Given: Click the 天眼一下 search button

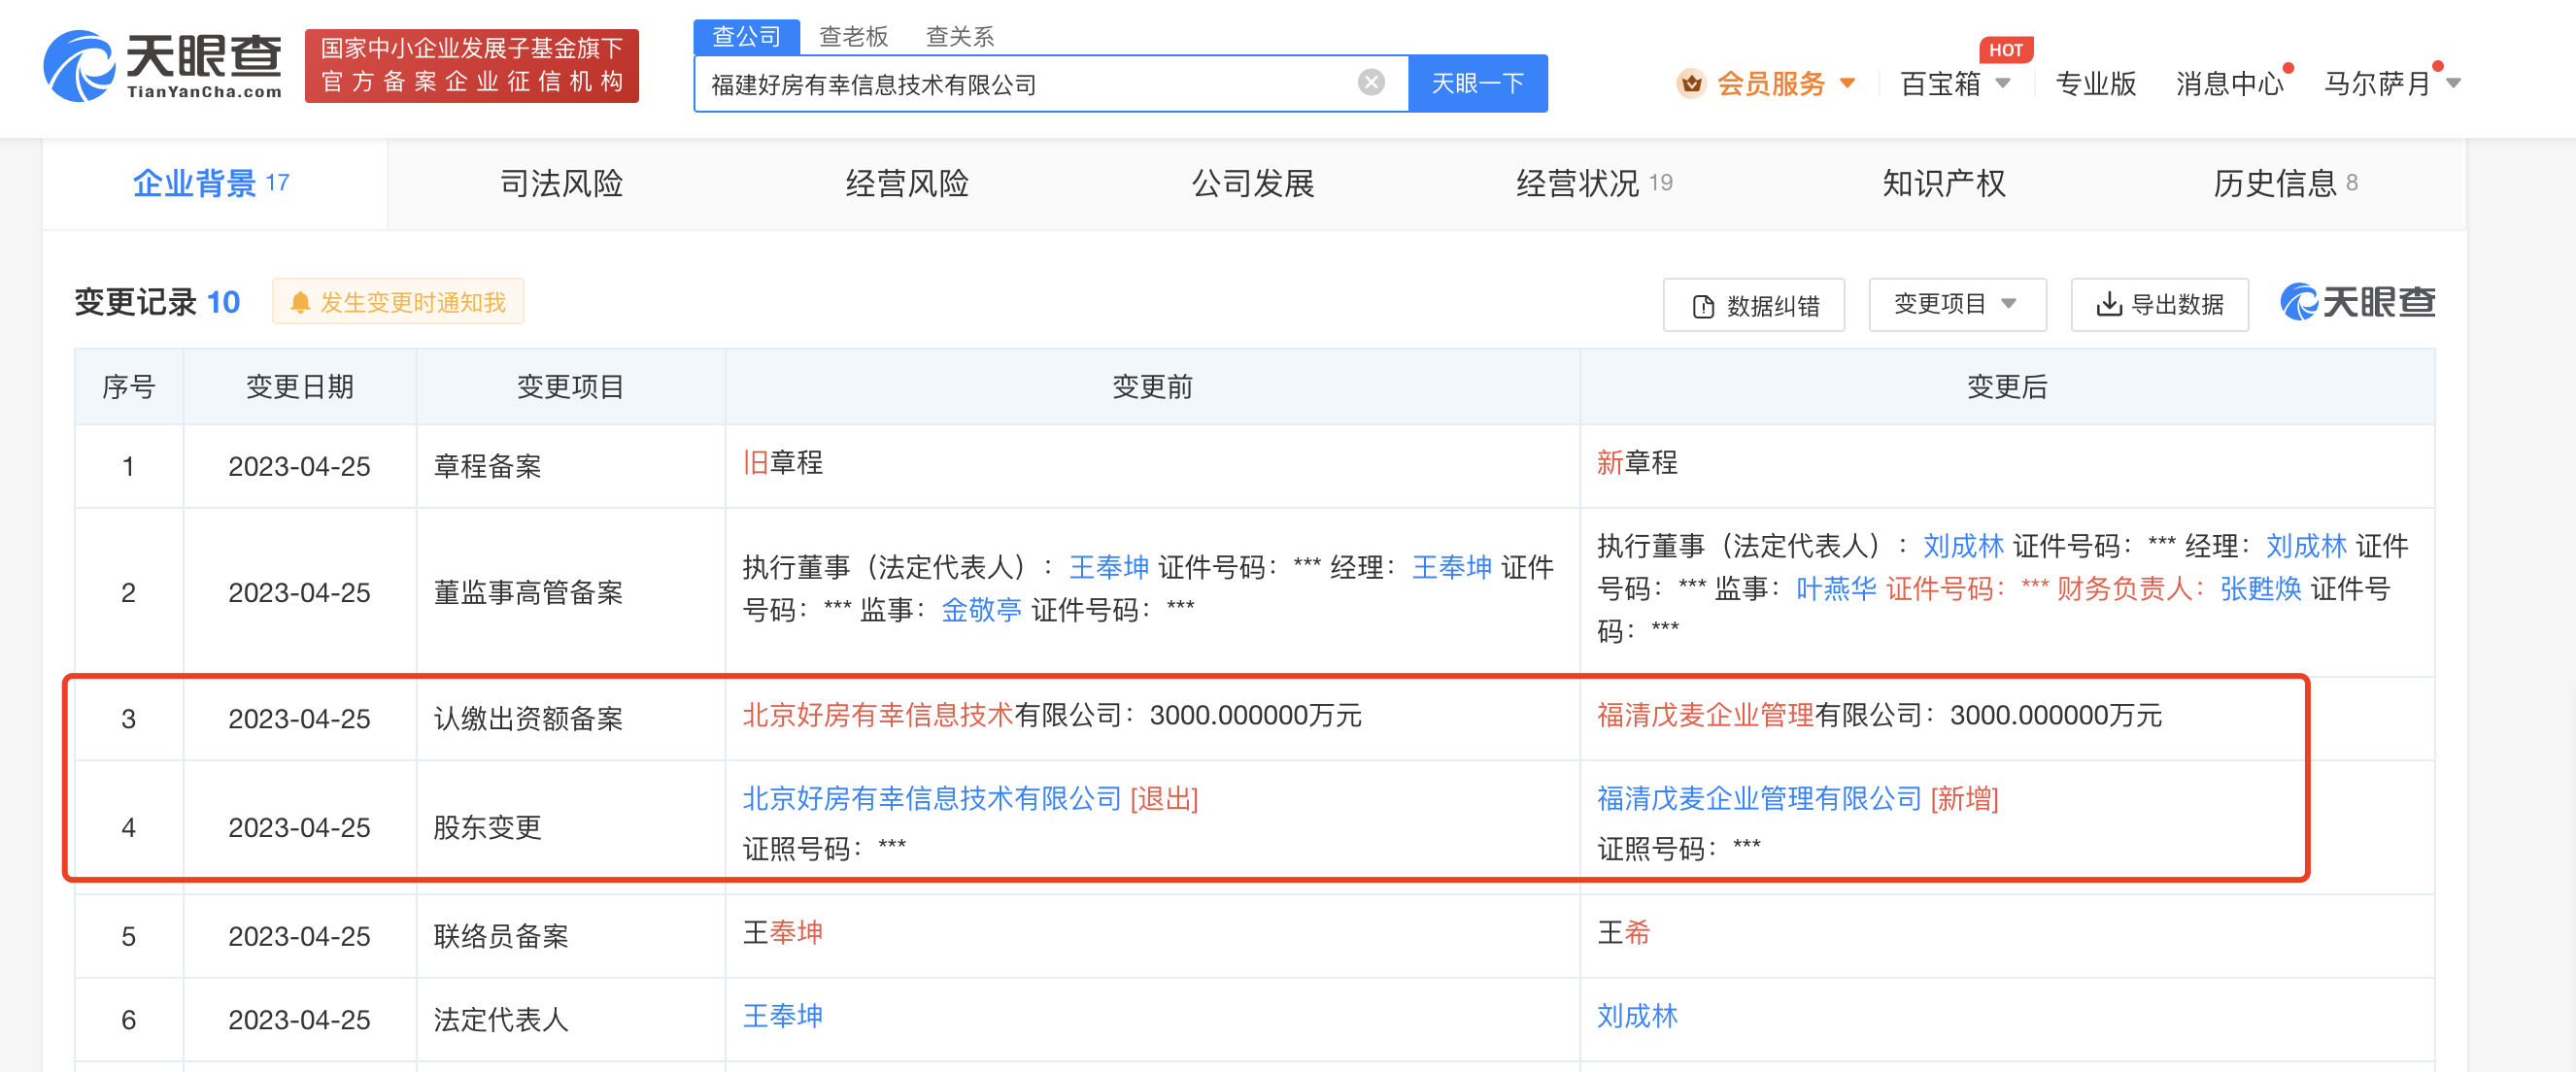Looking at the screenshot, I should pos(1477,84).
